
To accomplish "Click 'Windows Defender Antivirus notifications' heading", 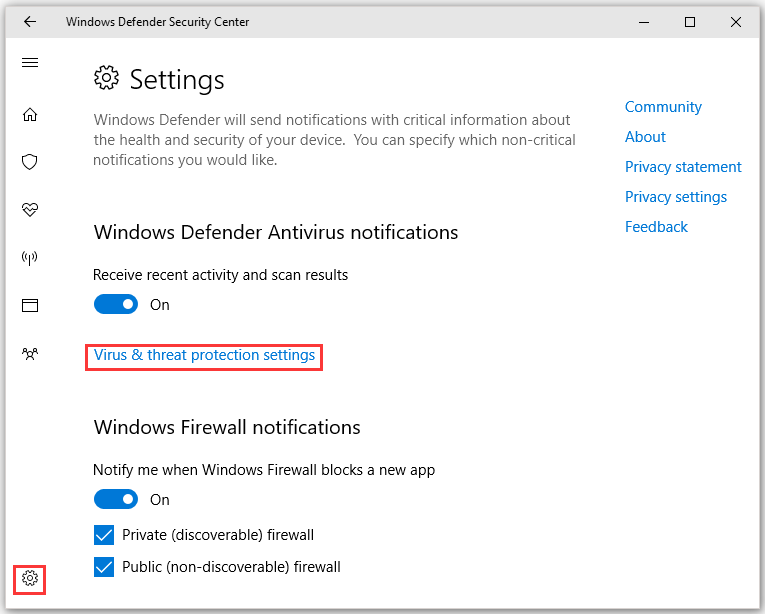I will pos(276,232).
